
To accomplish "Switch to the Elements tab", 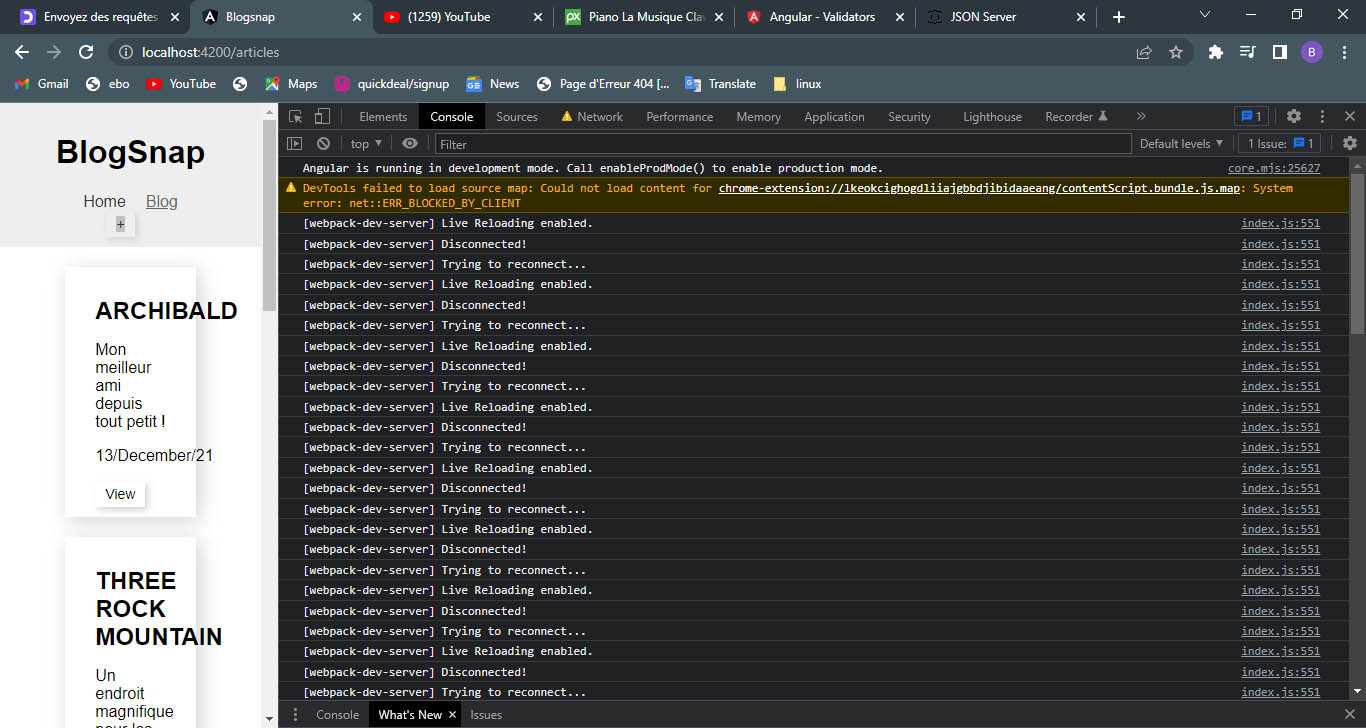I will point(383,117).
